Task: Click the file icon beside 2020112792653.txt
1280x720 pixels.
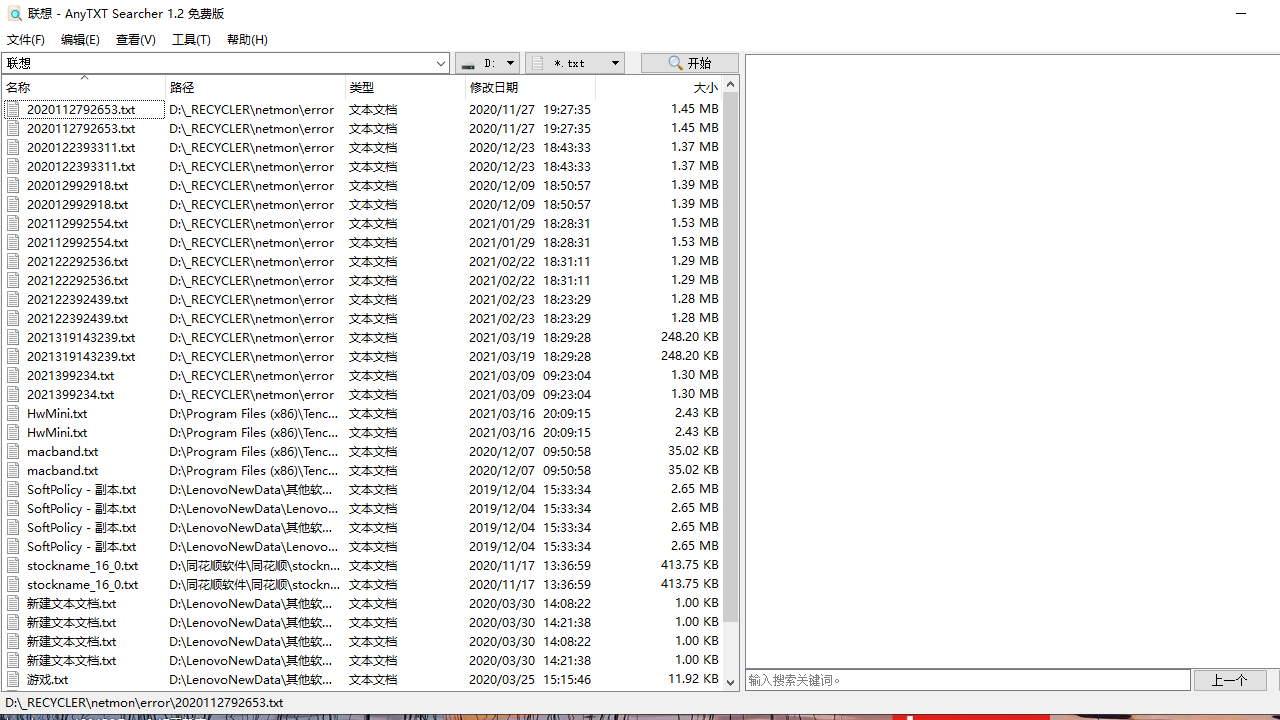Action: [x=12, y=109]
